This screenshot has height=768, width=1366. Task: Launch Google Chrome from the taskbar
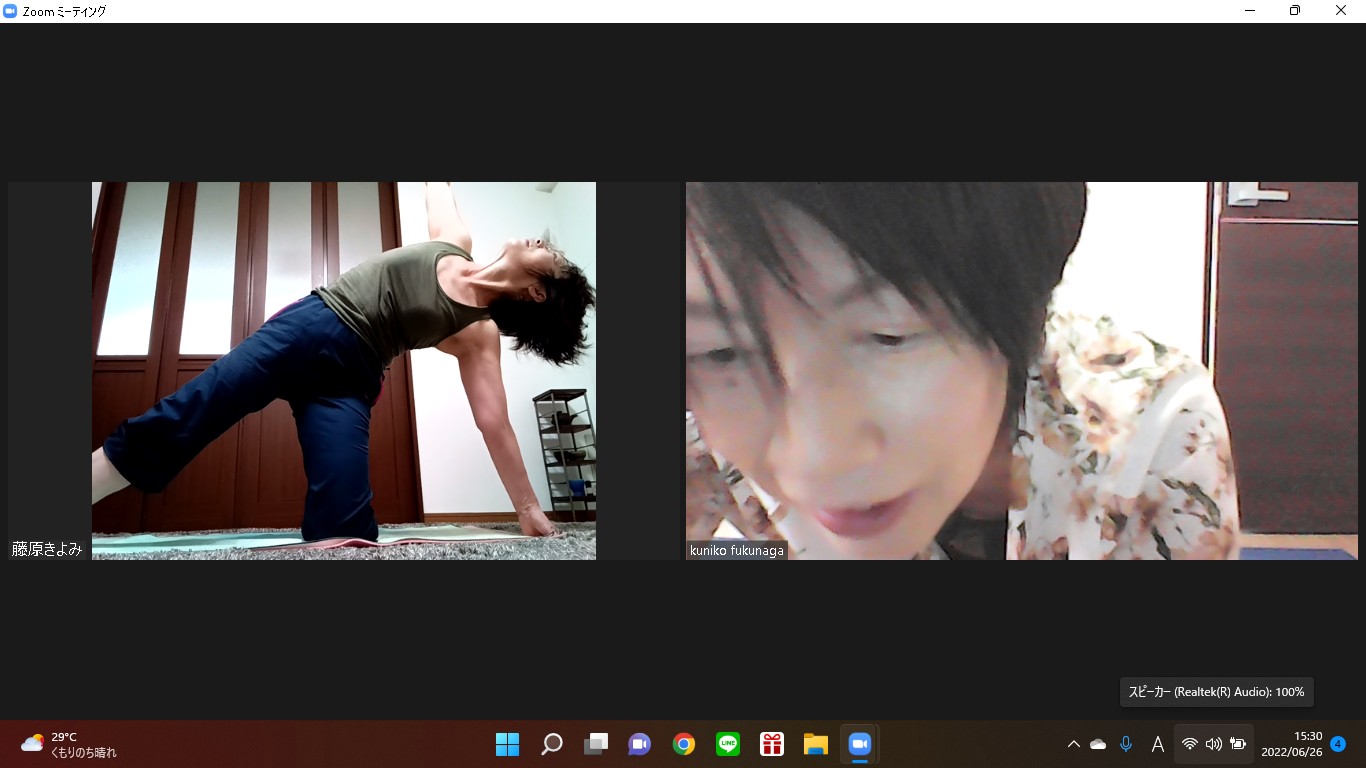[684, 744]
